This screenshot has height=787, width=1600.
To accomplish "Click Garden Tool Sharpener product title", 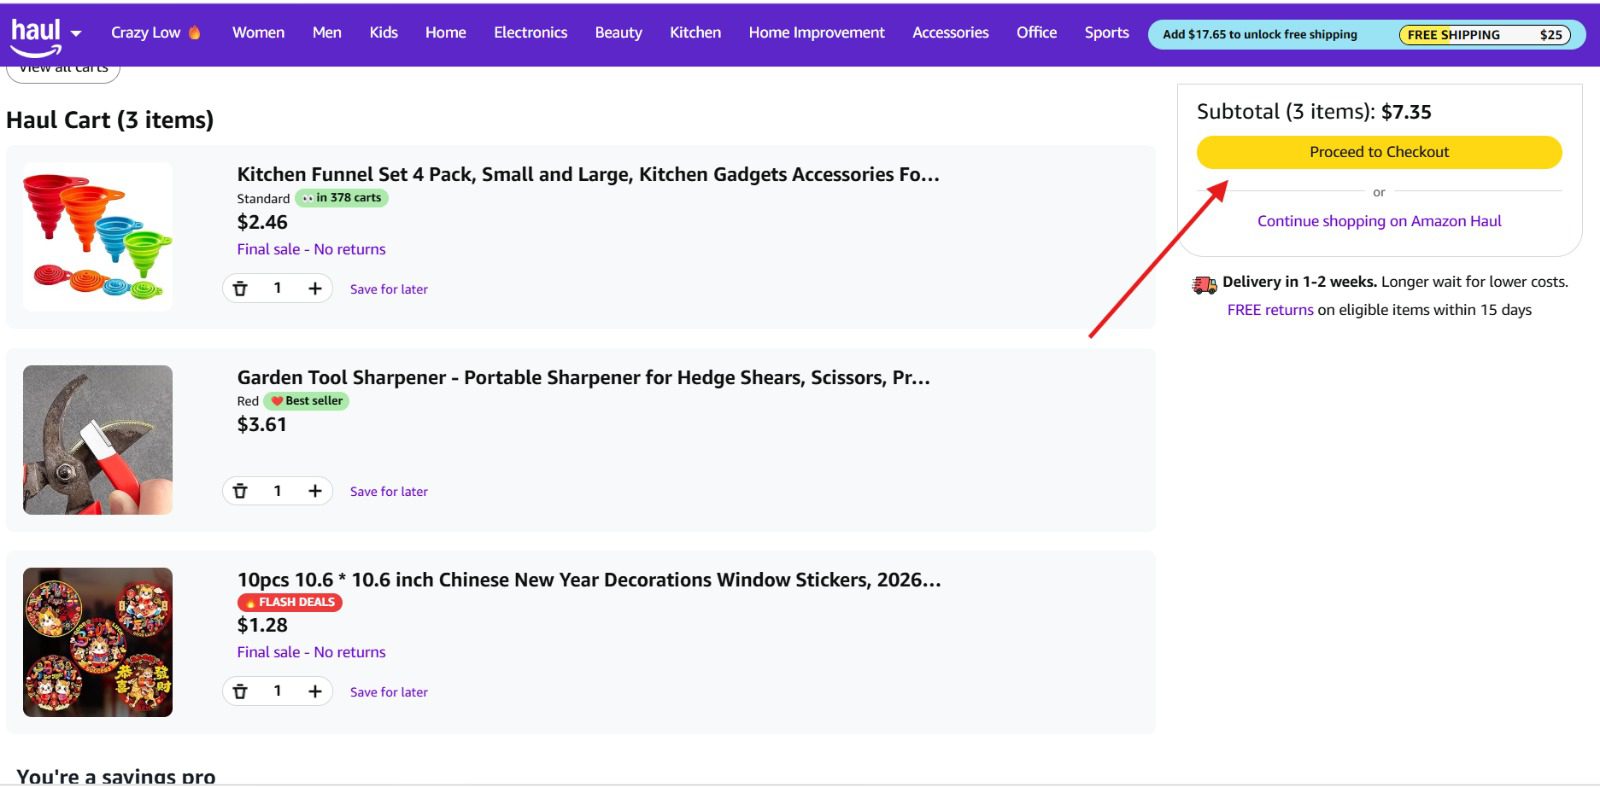I will (583, 378).
